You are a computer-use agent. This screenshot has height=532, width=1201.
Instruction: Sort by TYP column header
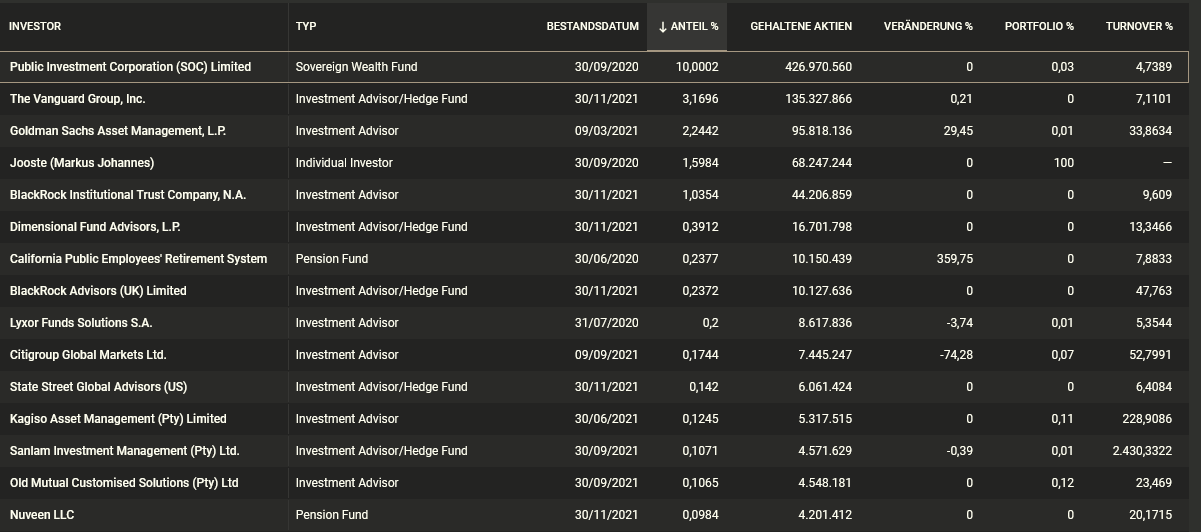(x=306, y=27)
